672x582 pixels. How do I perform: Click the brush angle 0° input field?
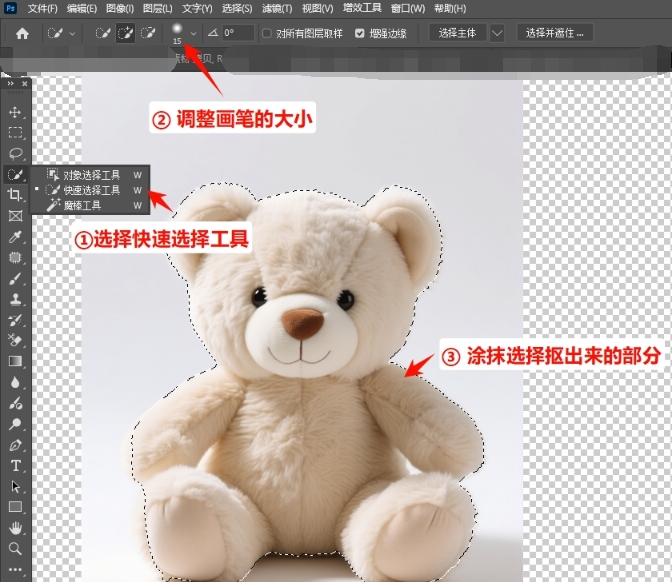pyautogui.click(x=238, y=33)
